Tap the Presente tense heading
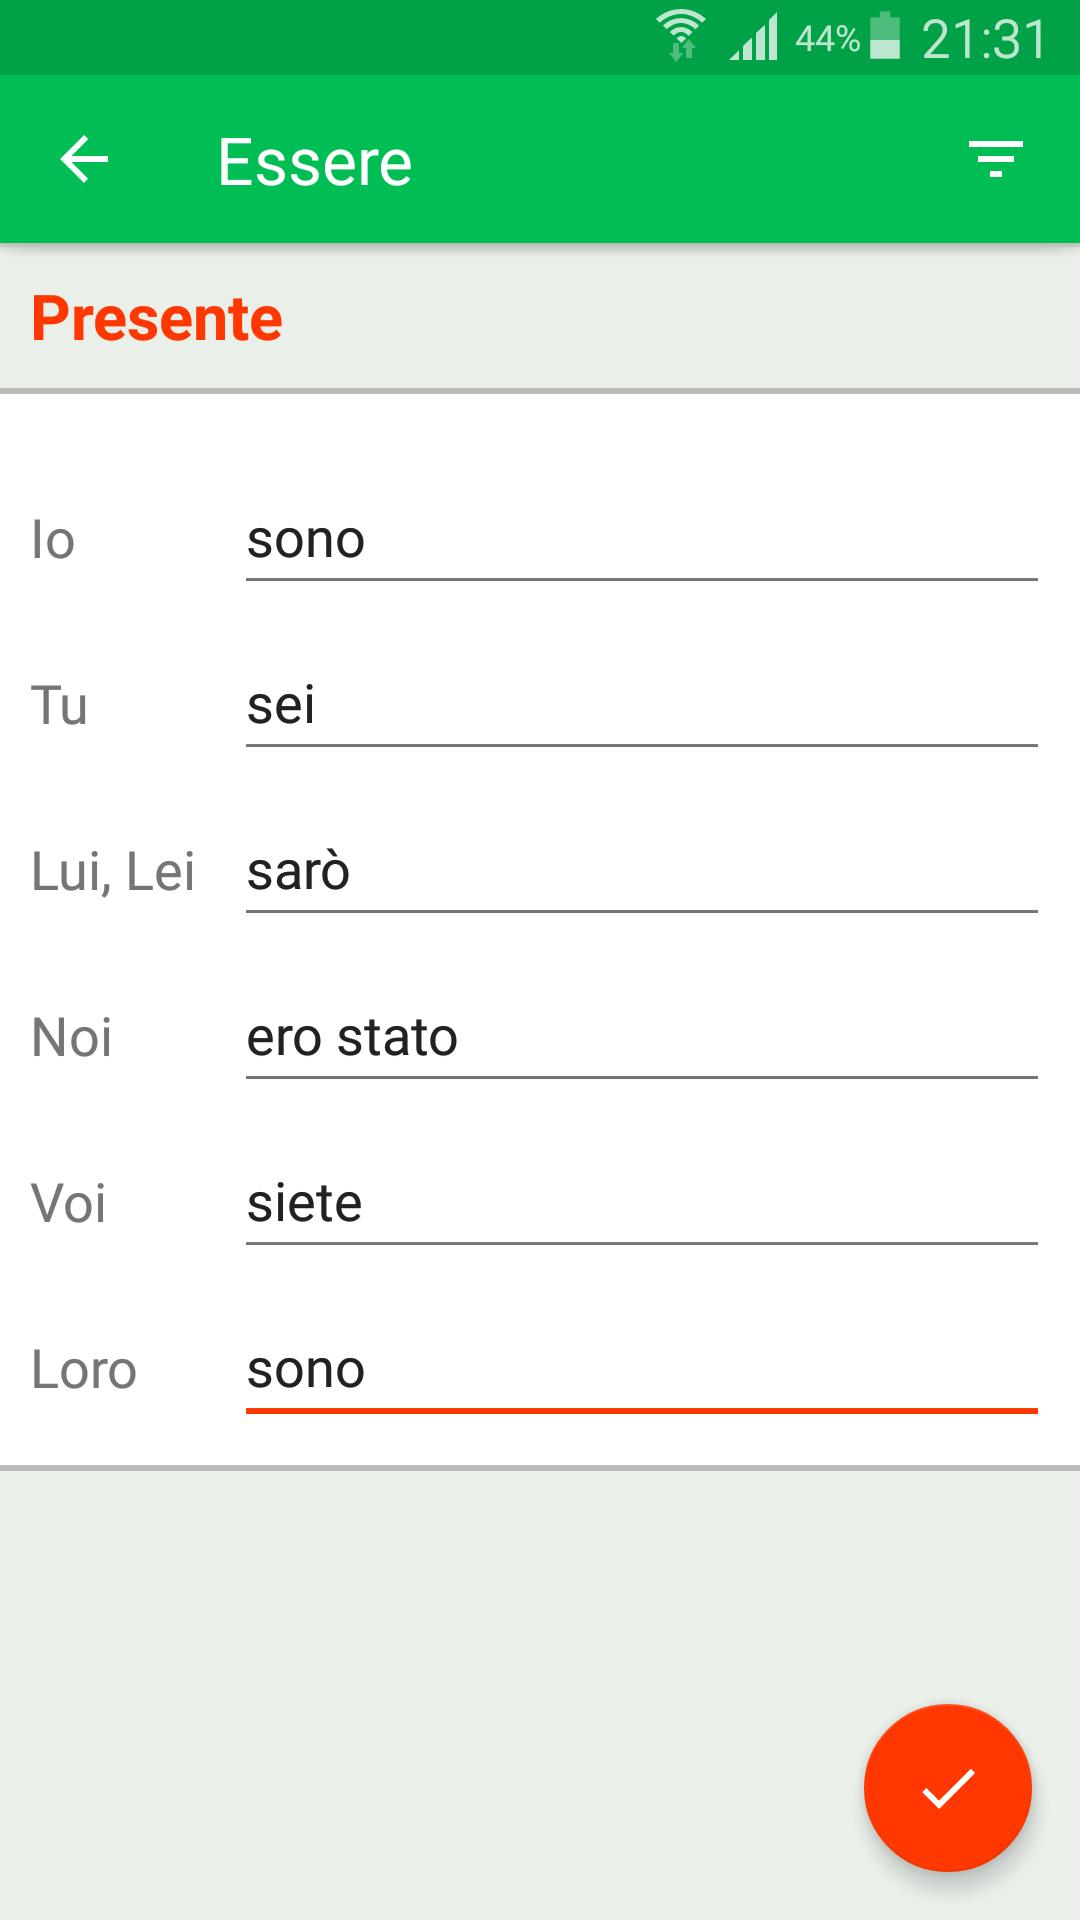Viewport: 1080px width, 1920px height. (x=157, y=319)
